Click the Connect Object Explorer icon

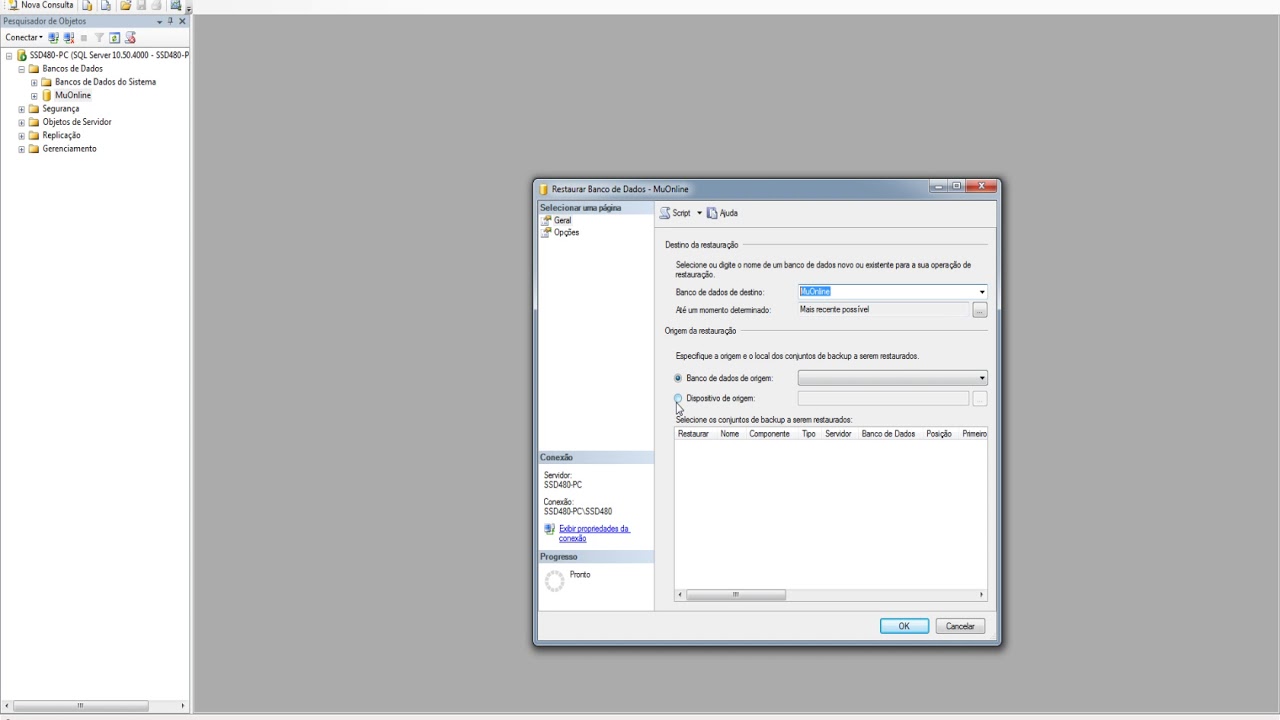[x=54, y=38]
